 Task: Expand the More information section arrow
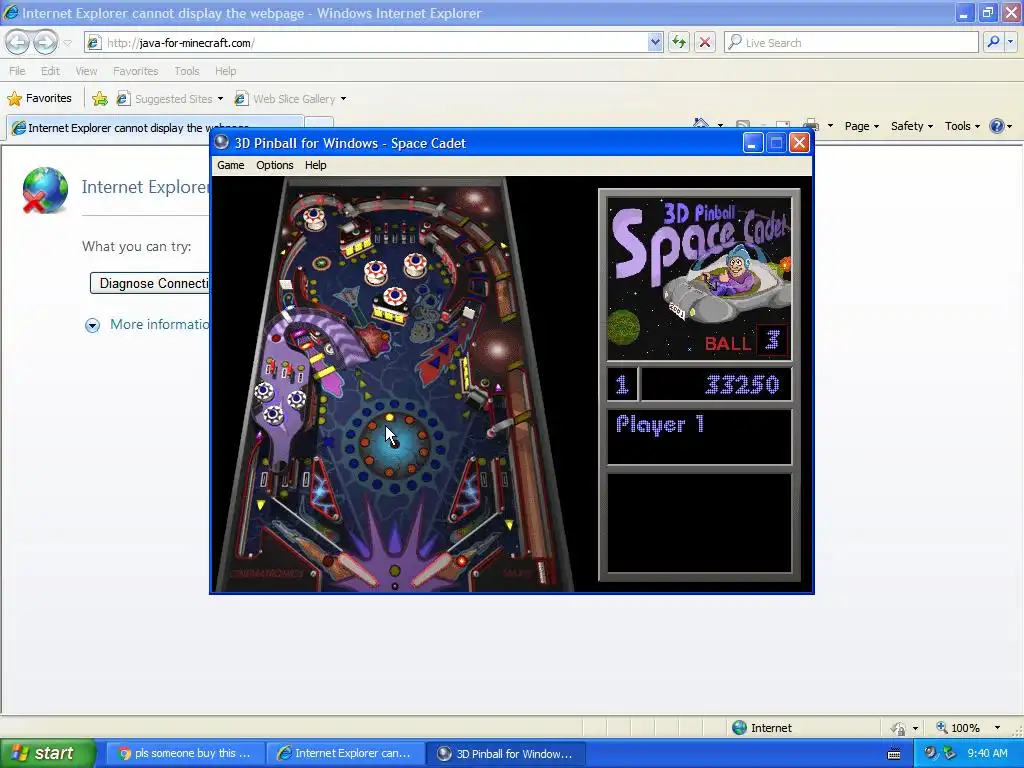pos(93,325)
